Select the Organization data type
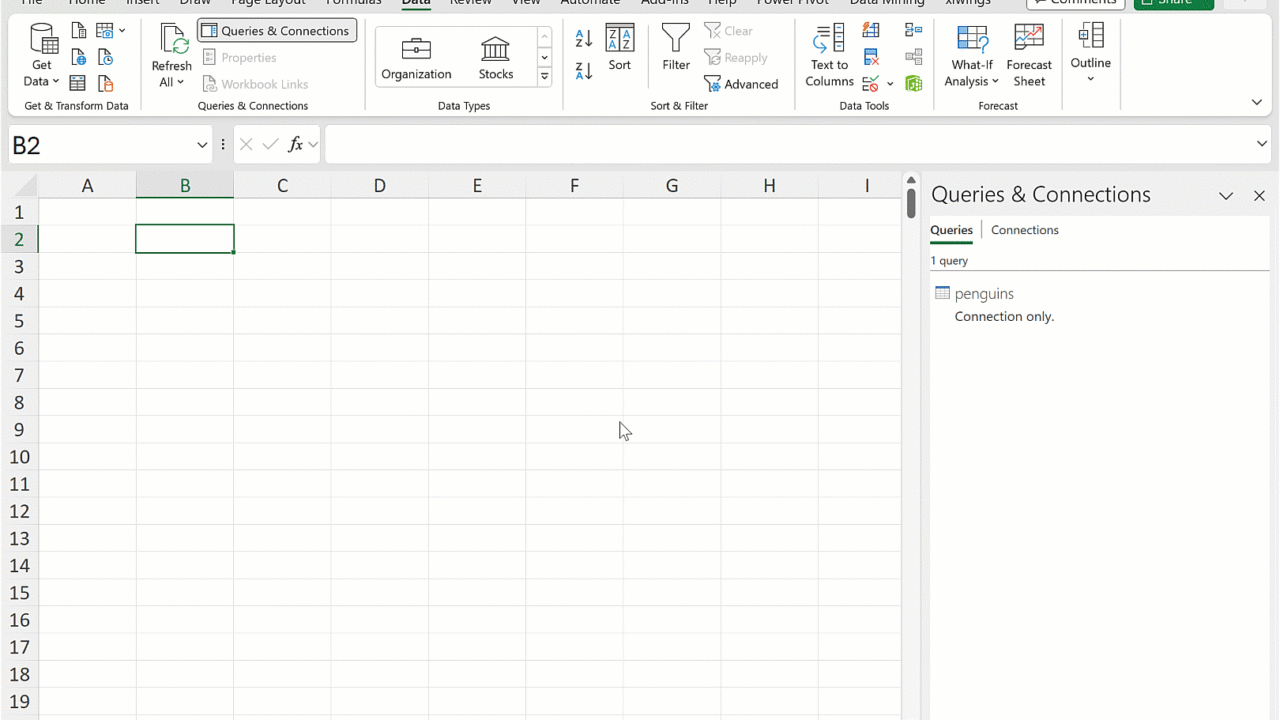 (x=416, y=57)
